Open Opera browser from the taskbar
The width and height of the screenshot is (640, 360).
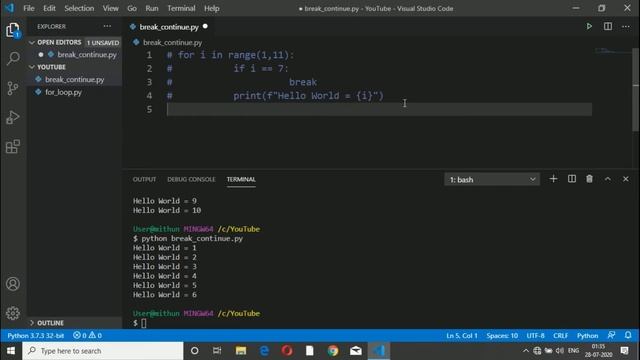tap(287, 351)
